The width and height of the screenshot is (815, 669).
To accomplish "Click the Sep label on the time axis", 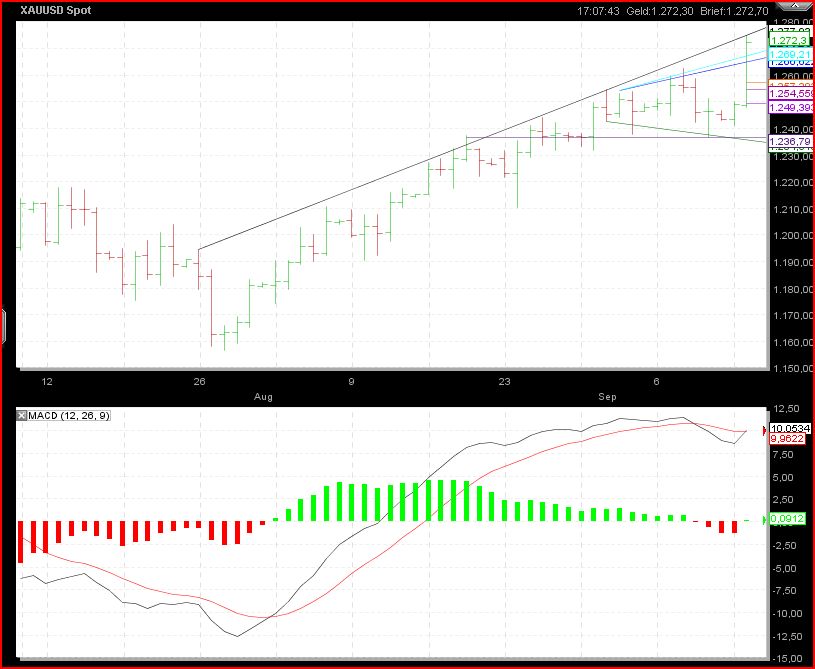I will tap(607, 396).
